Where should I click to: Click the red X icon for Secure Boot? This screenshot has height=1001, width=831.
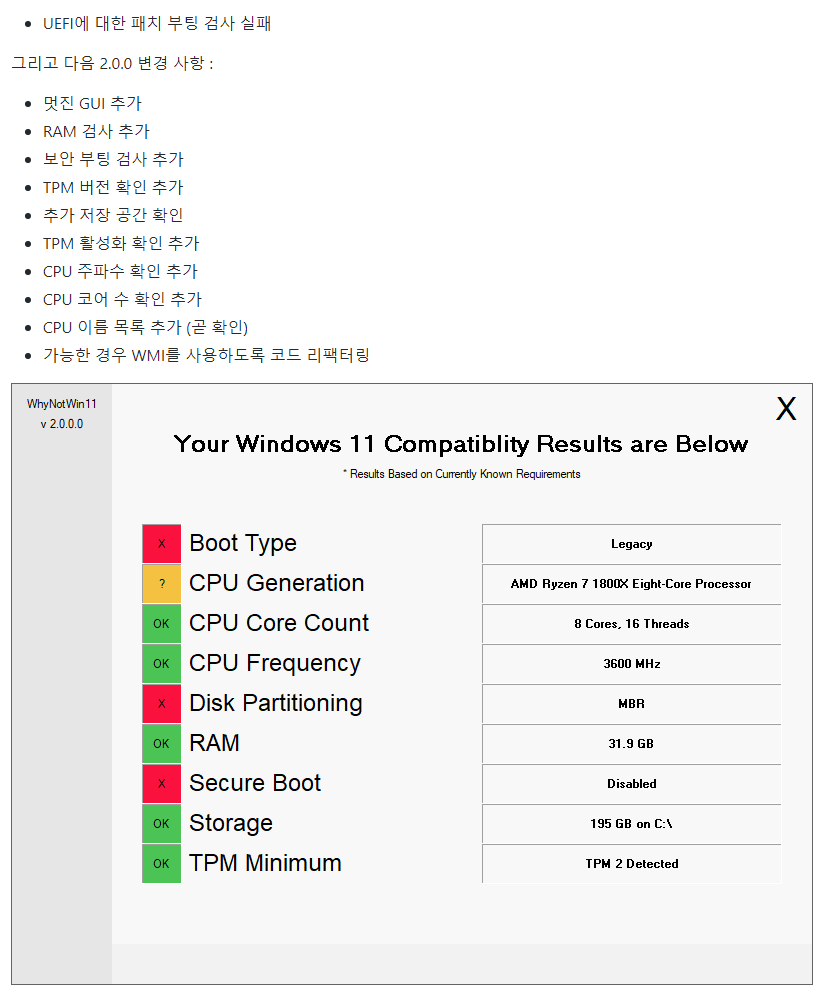click(x=161, y=784)
